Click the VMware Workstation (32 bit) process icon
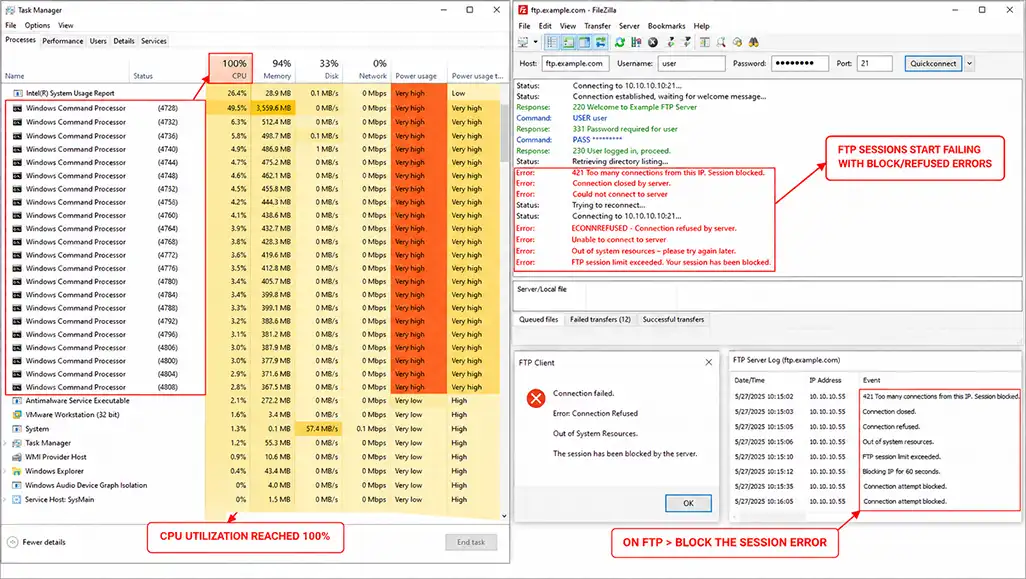Image resolution: width=1026 pixels, height=579 pixels. (x=17, y=415)
